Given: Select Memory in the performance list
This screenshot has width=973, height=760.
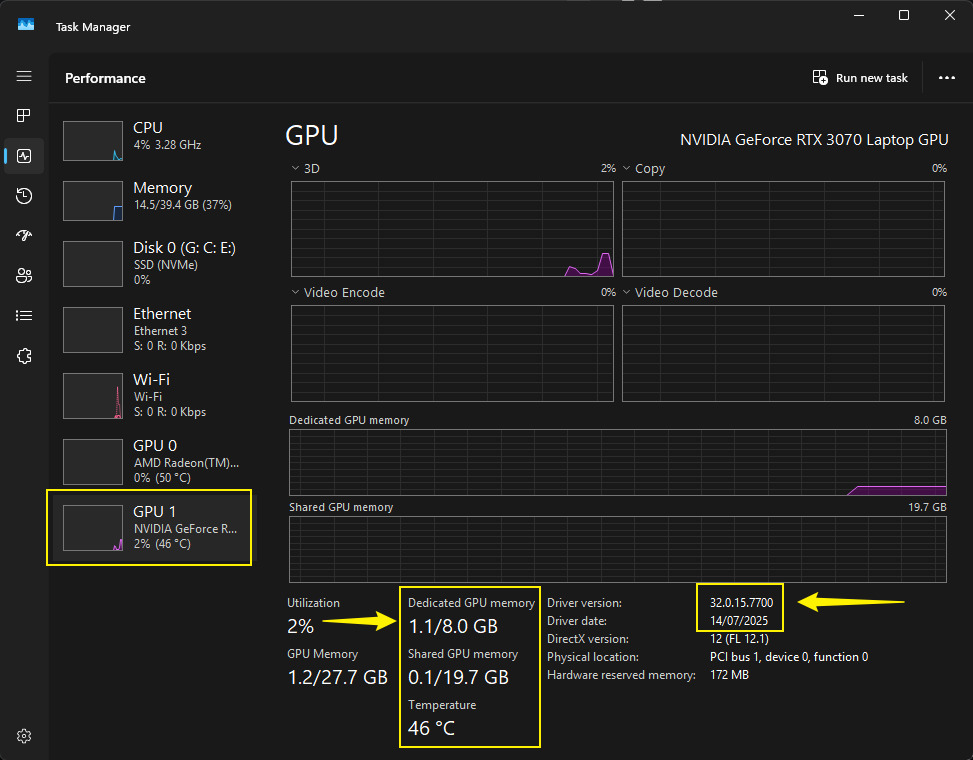Looking at the screenshot, I should pyautogui.click(x=150, y=201).
